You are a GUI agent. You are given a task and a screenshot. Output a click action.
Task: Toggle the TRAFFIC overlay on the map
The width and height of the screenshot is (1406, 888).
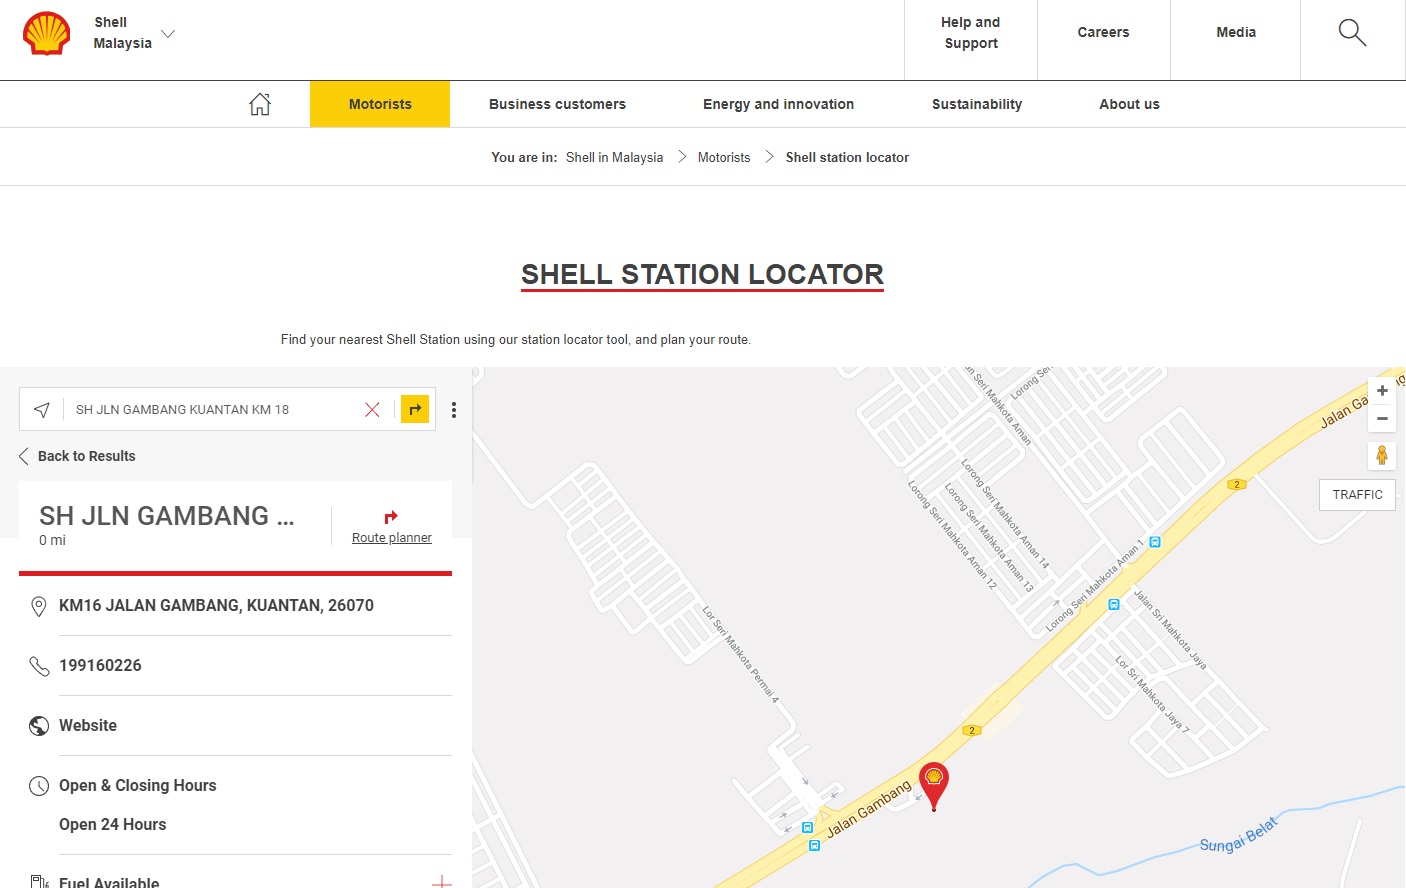1356,494
